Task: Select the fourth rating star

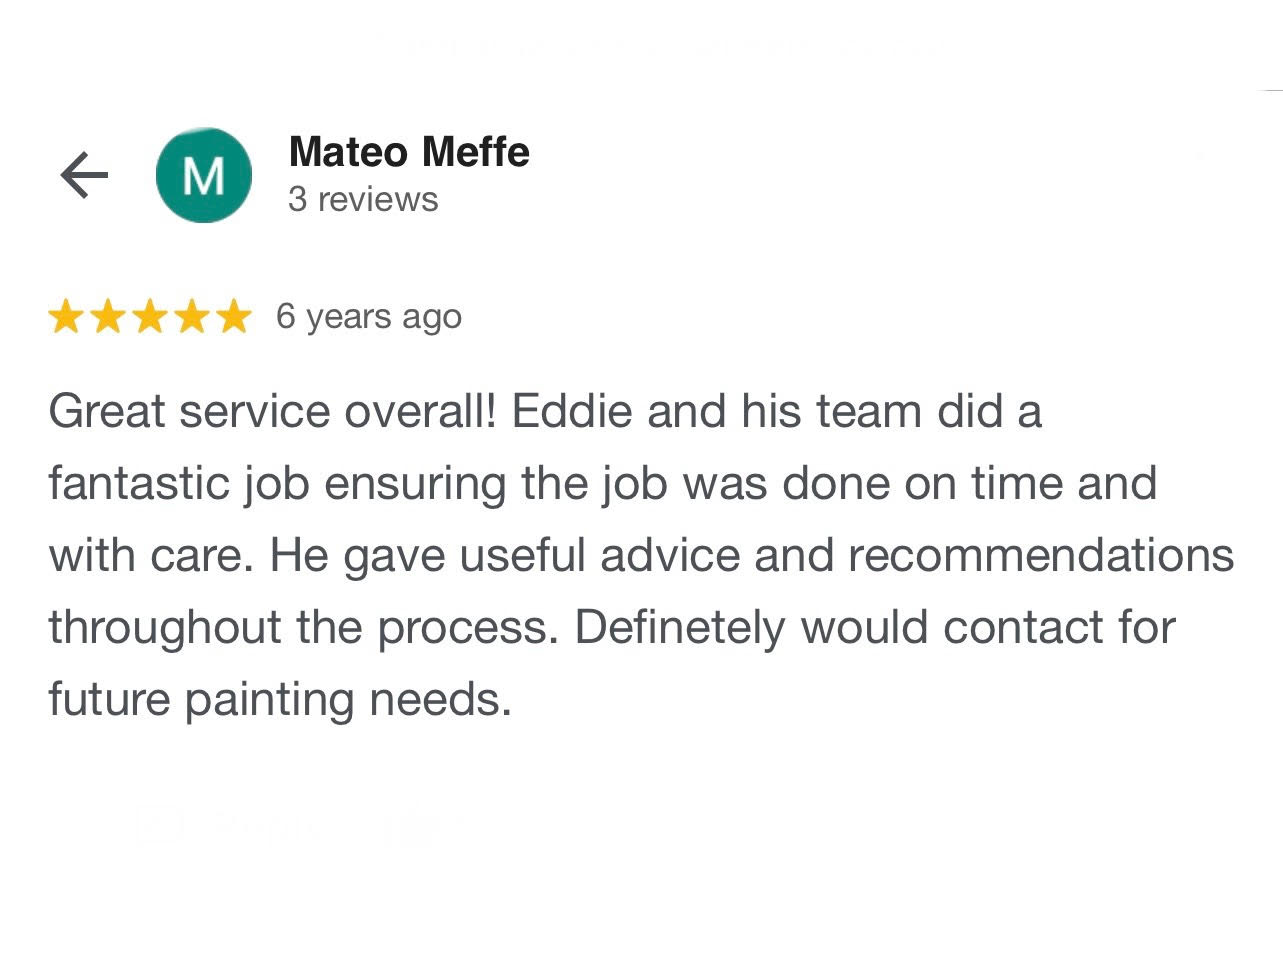Action: (x=192, y=317)
